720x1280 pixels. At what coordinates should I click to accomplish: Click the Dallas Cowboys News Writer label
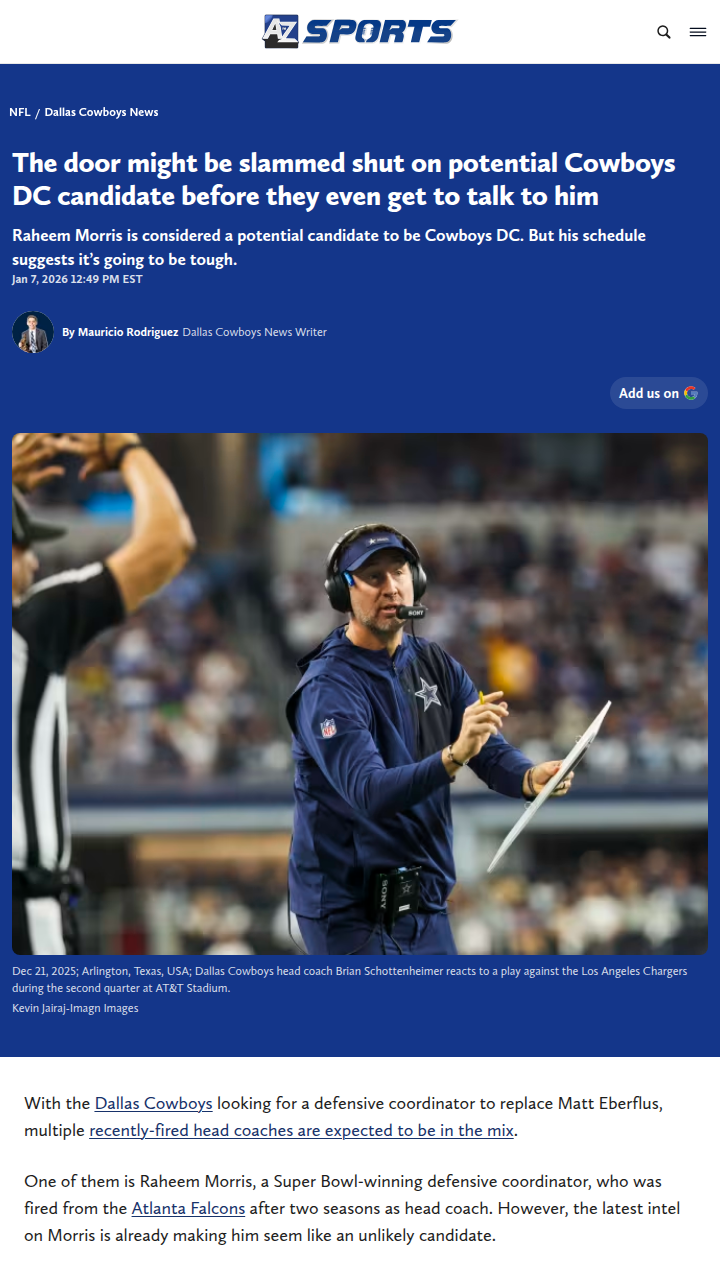255,332
